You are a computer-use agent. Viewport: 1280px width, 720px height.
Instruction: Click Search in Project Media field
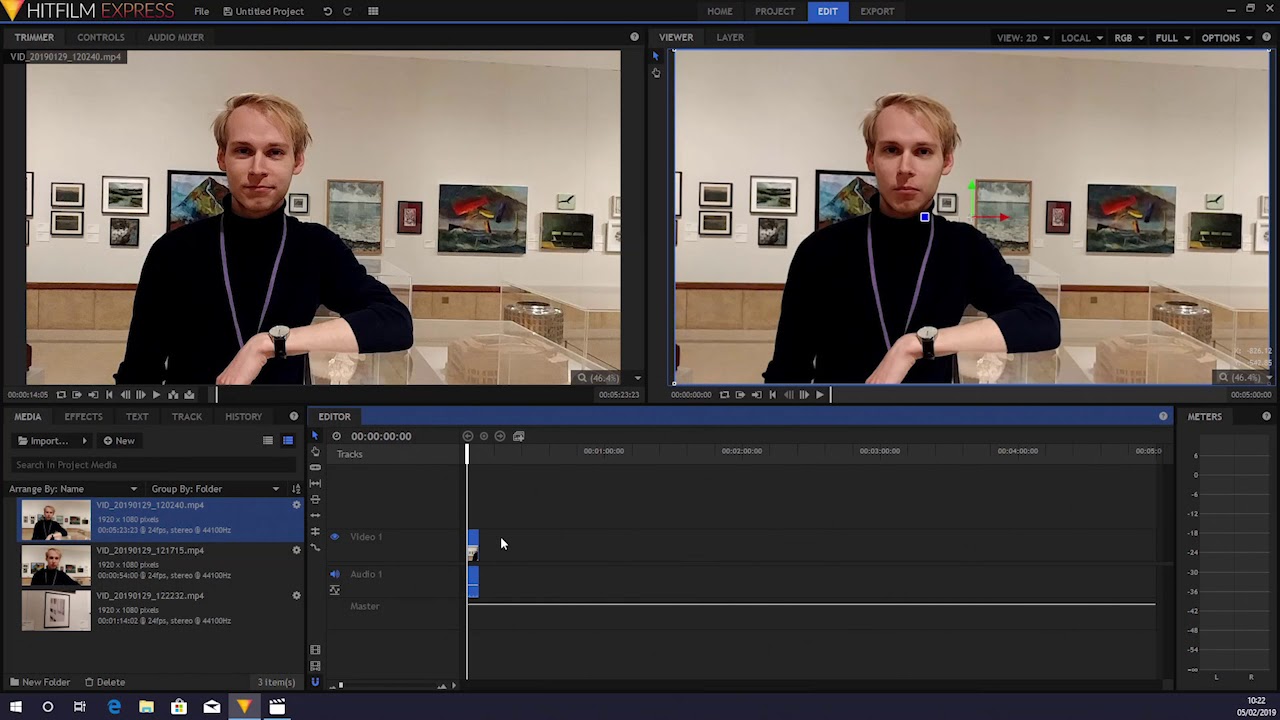tap(151, 465)
